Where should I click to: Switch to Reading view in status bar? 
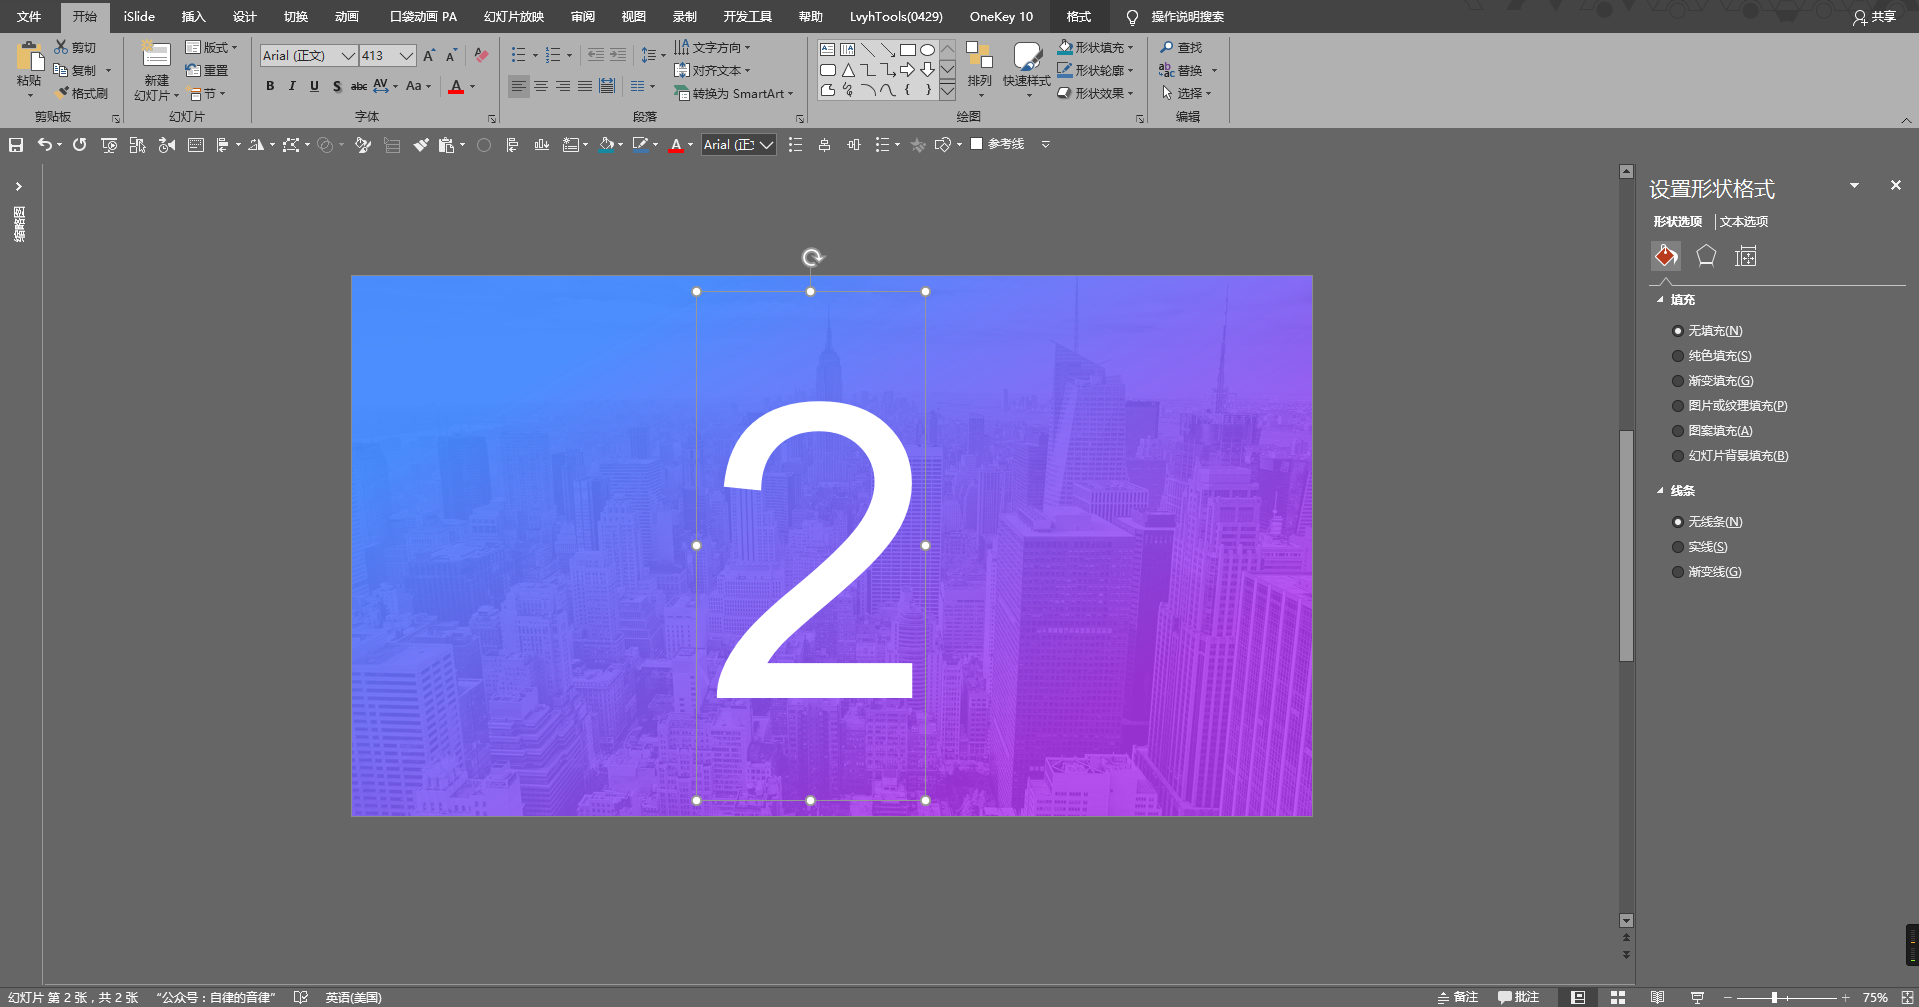1657,997
